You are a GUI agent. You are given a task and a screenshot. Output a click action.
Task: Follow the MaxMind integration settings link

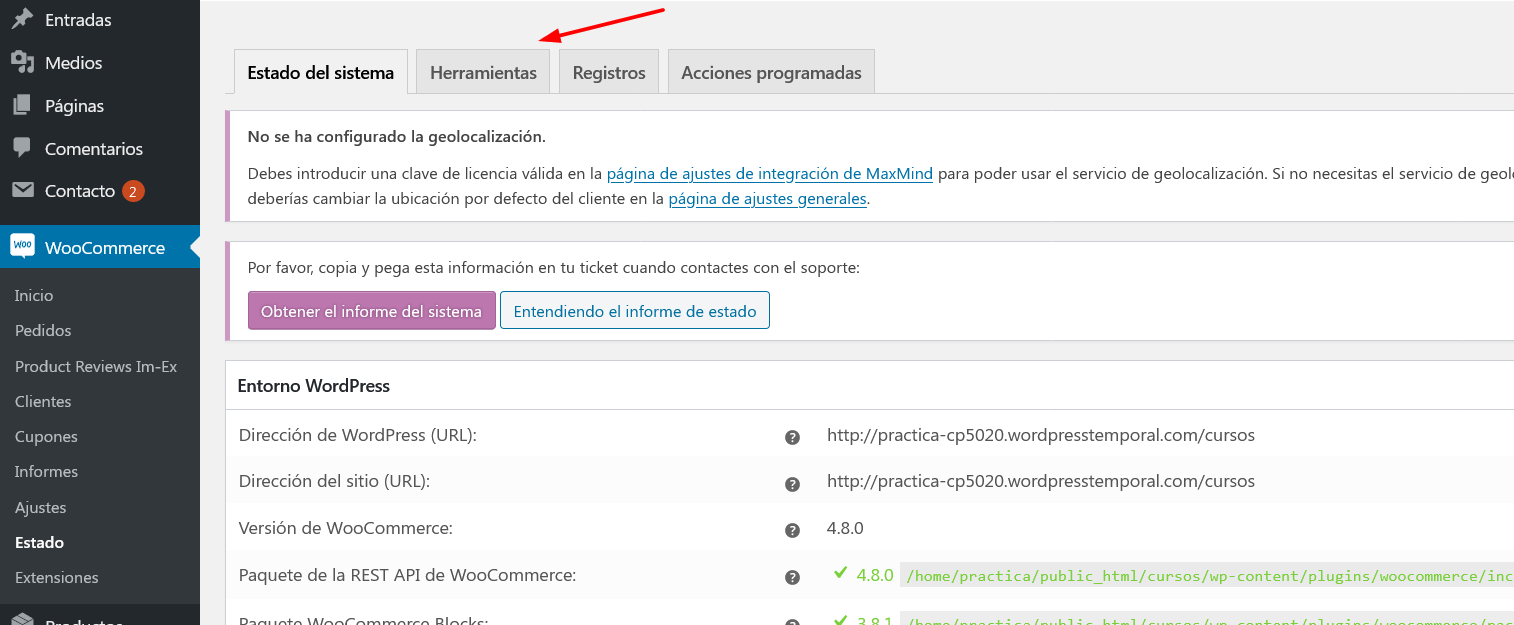coord(770,174)
